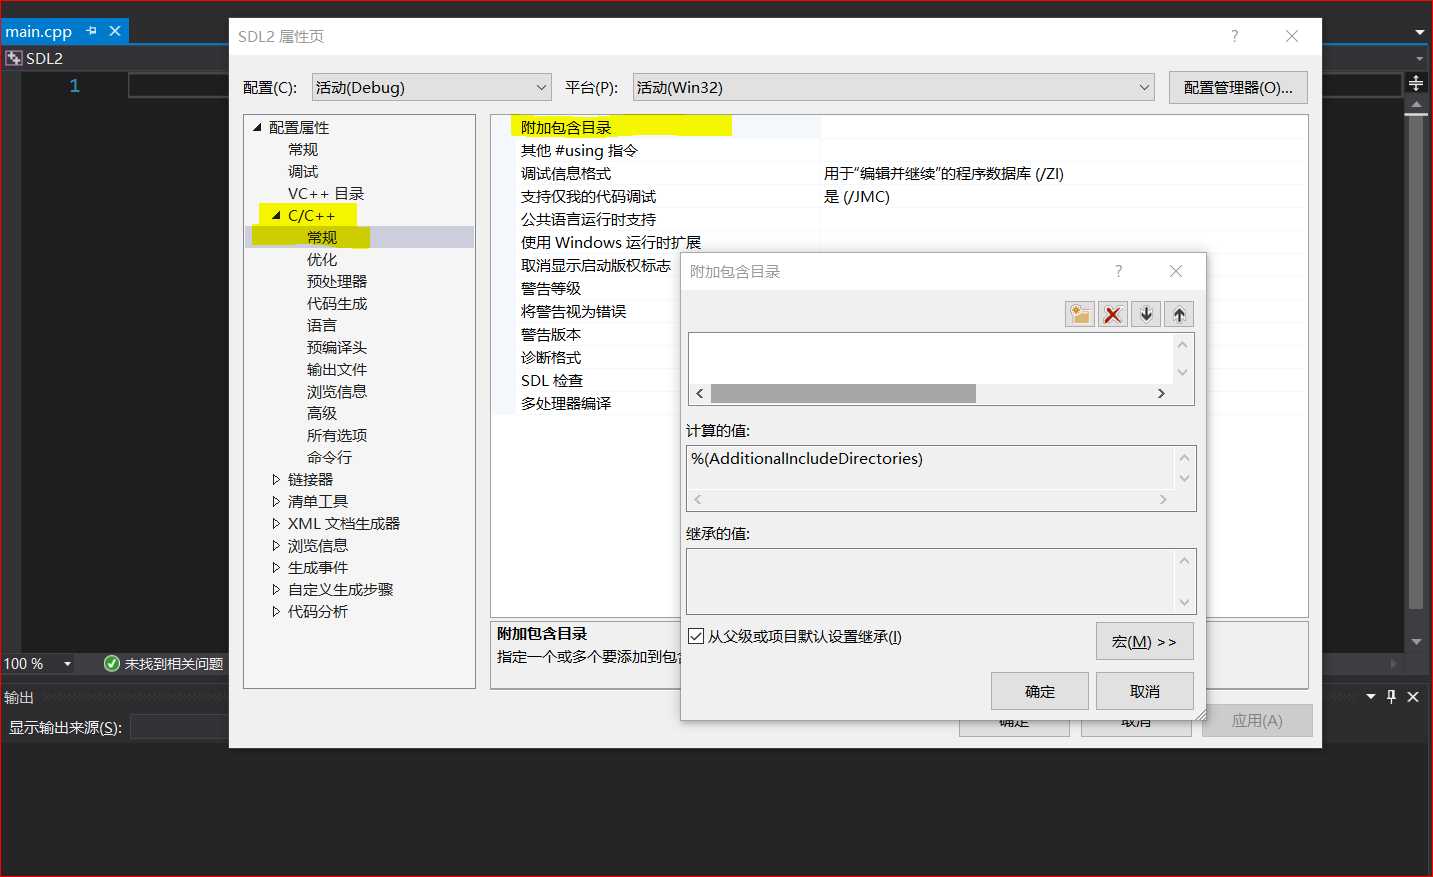
Task: Collapse the C/C++ tree node
Action: tap(276, 215)
